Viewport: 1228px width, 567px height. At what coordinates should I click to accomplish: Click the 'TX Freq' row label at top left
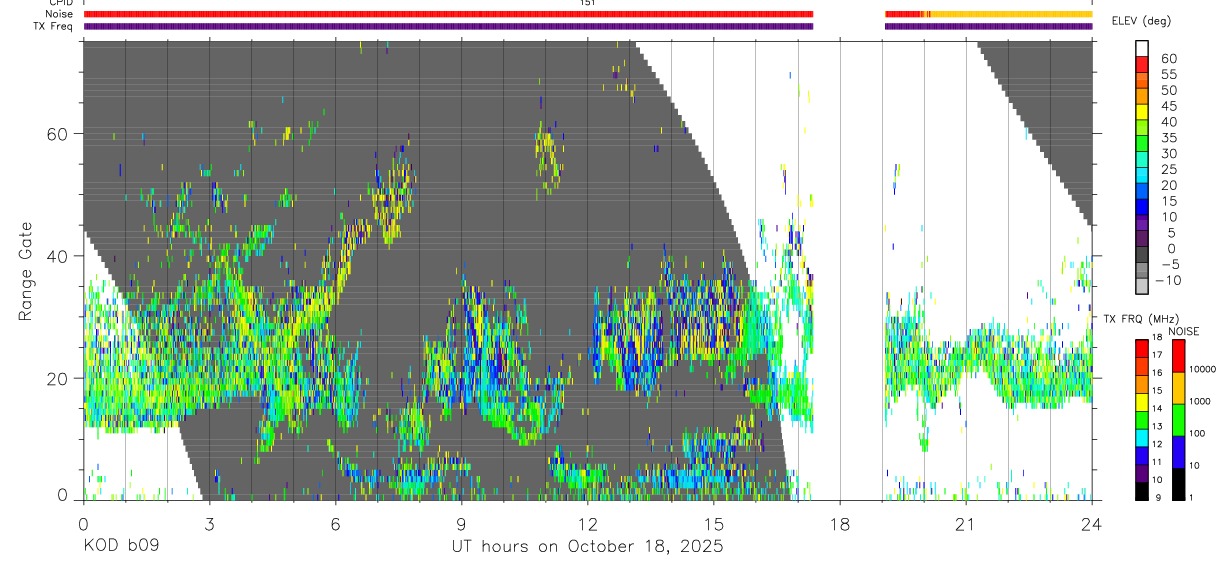click(54, 26)
